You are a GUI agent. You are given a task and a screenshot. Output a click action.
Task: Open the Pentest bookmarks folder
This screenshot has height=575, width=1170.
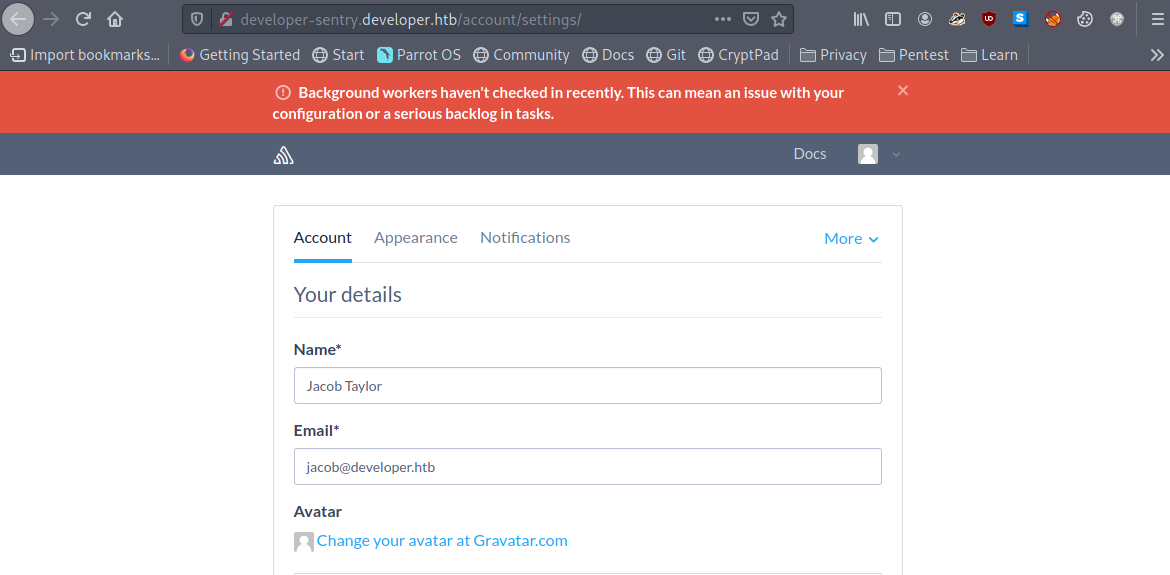coord(914,55)
